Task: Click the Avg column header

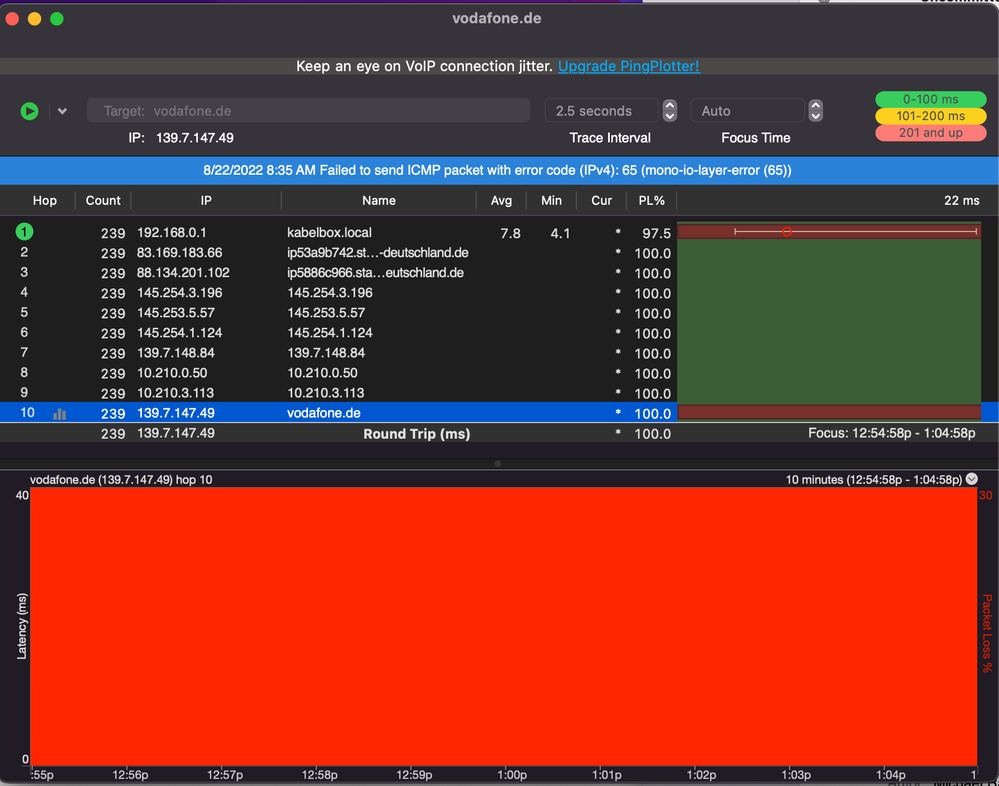Action: pyautogui.click(x=501, y=201)
